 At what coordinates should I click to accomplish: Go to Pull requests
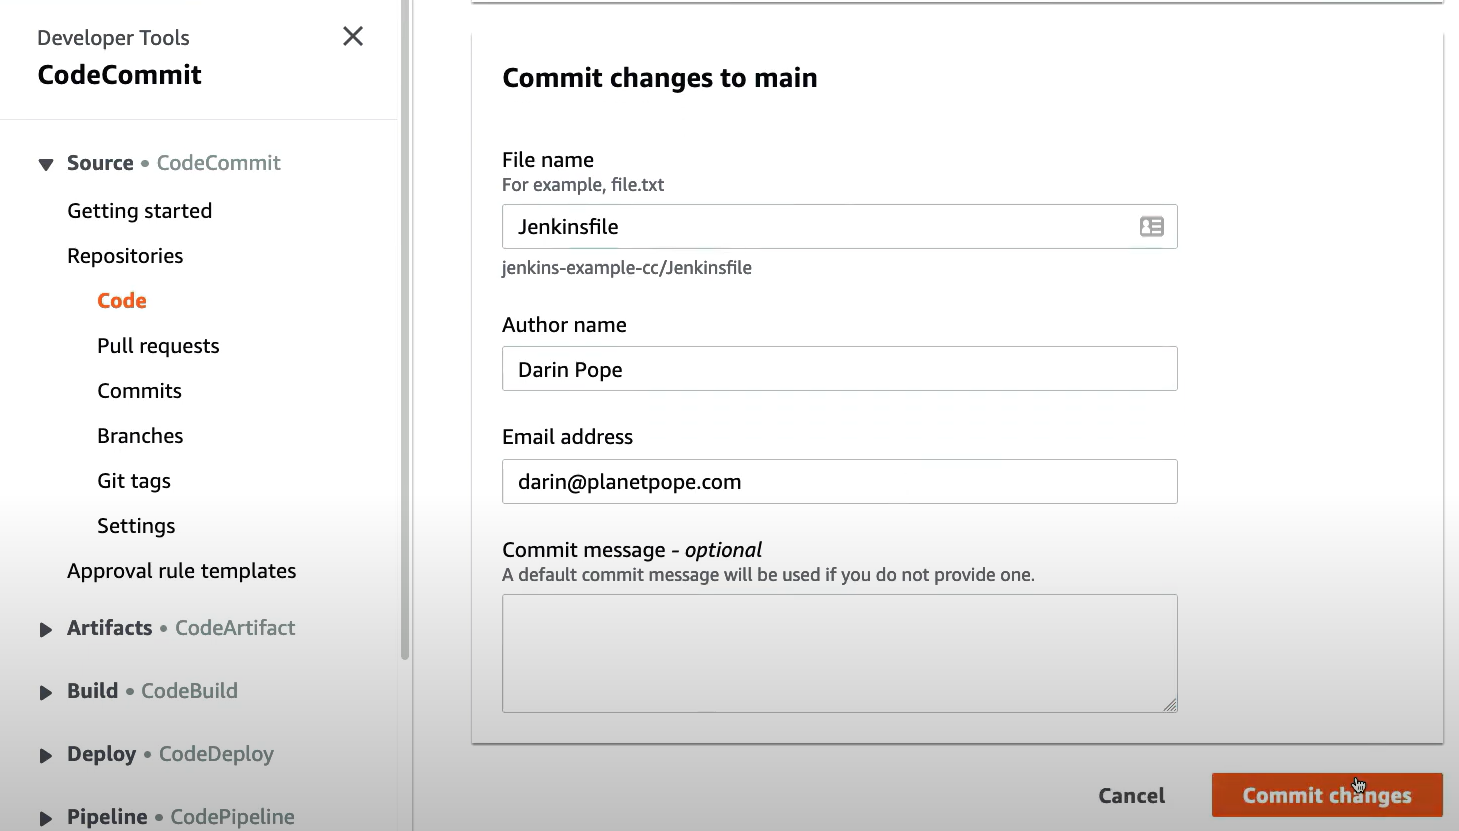pos(158,346)
